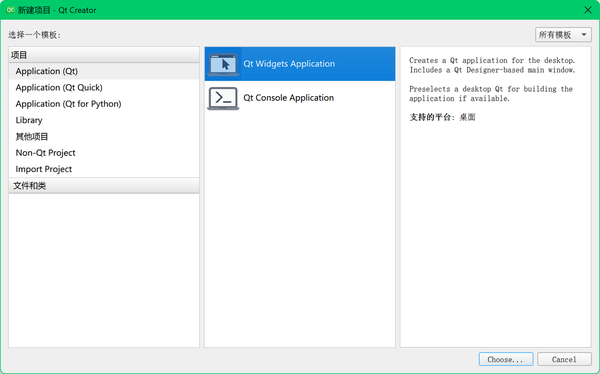Choose Application (Qt for Python) category
Image resolution: width=600 pixels, height=374 pixels.
(x=104, y=104)
